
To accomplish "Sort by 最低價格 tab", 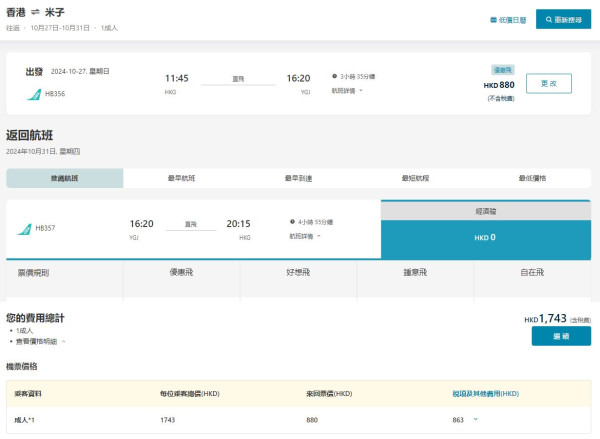I will (x=532, y=178).
